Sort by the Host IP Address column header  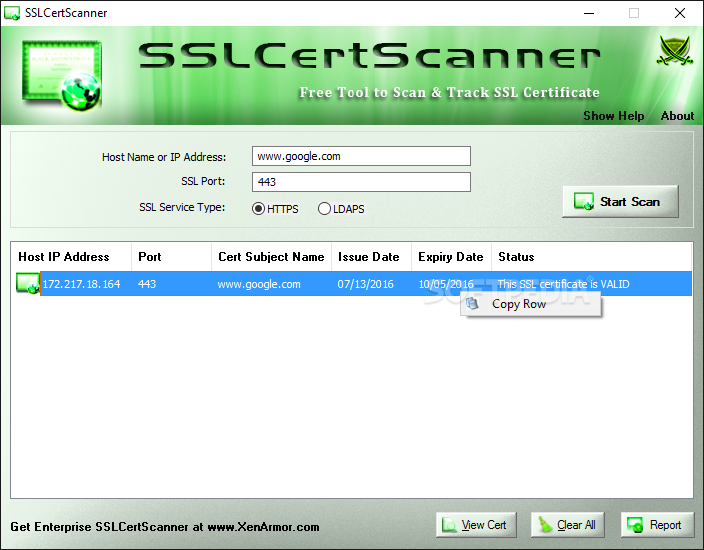click(x=71, y=257)
